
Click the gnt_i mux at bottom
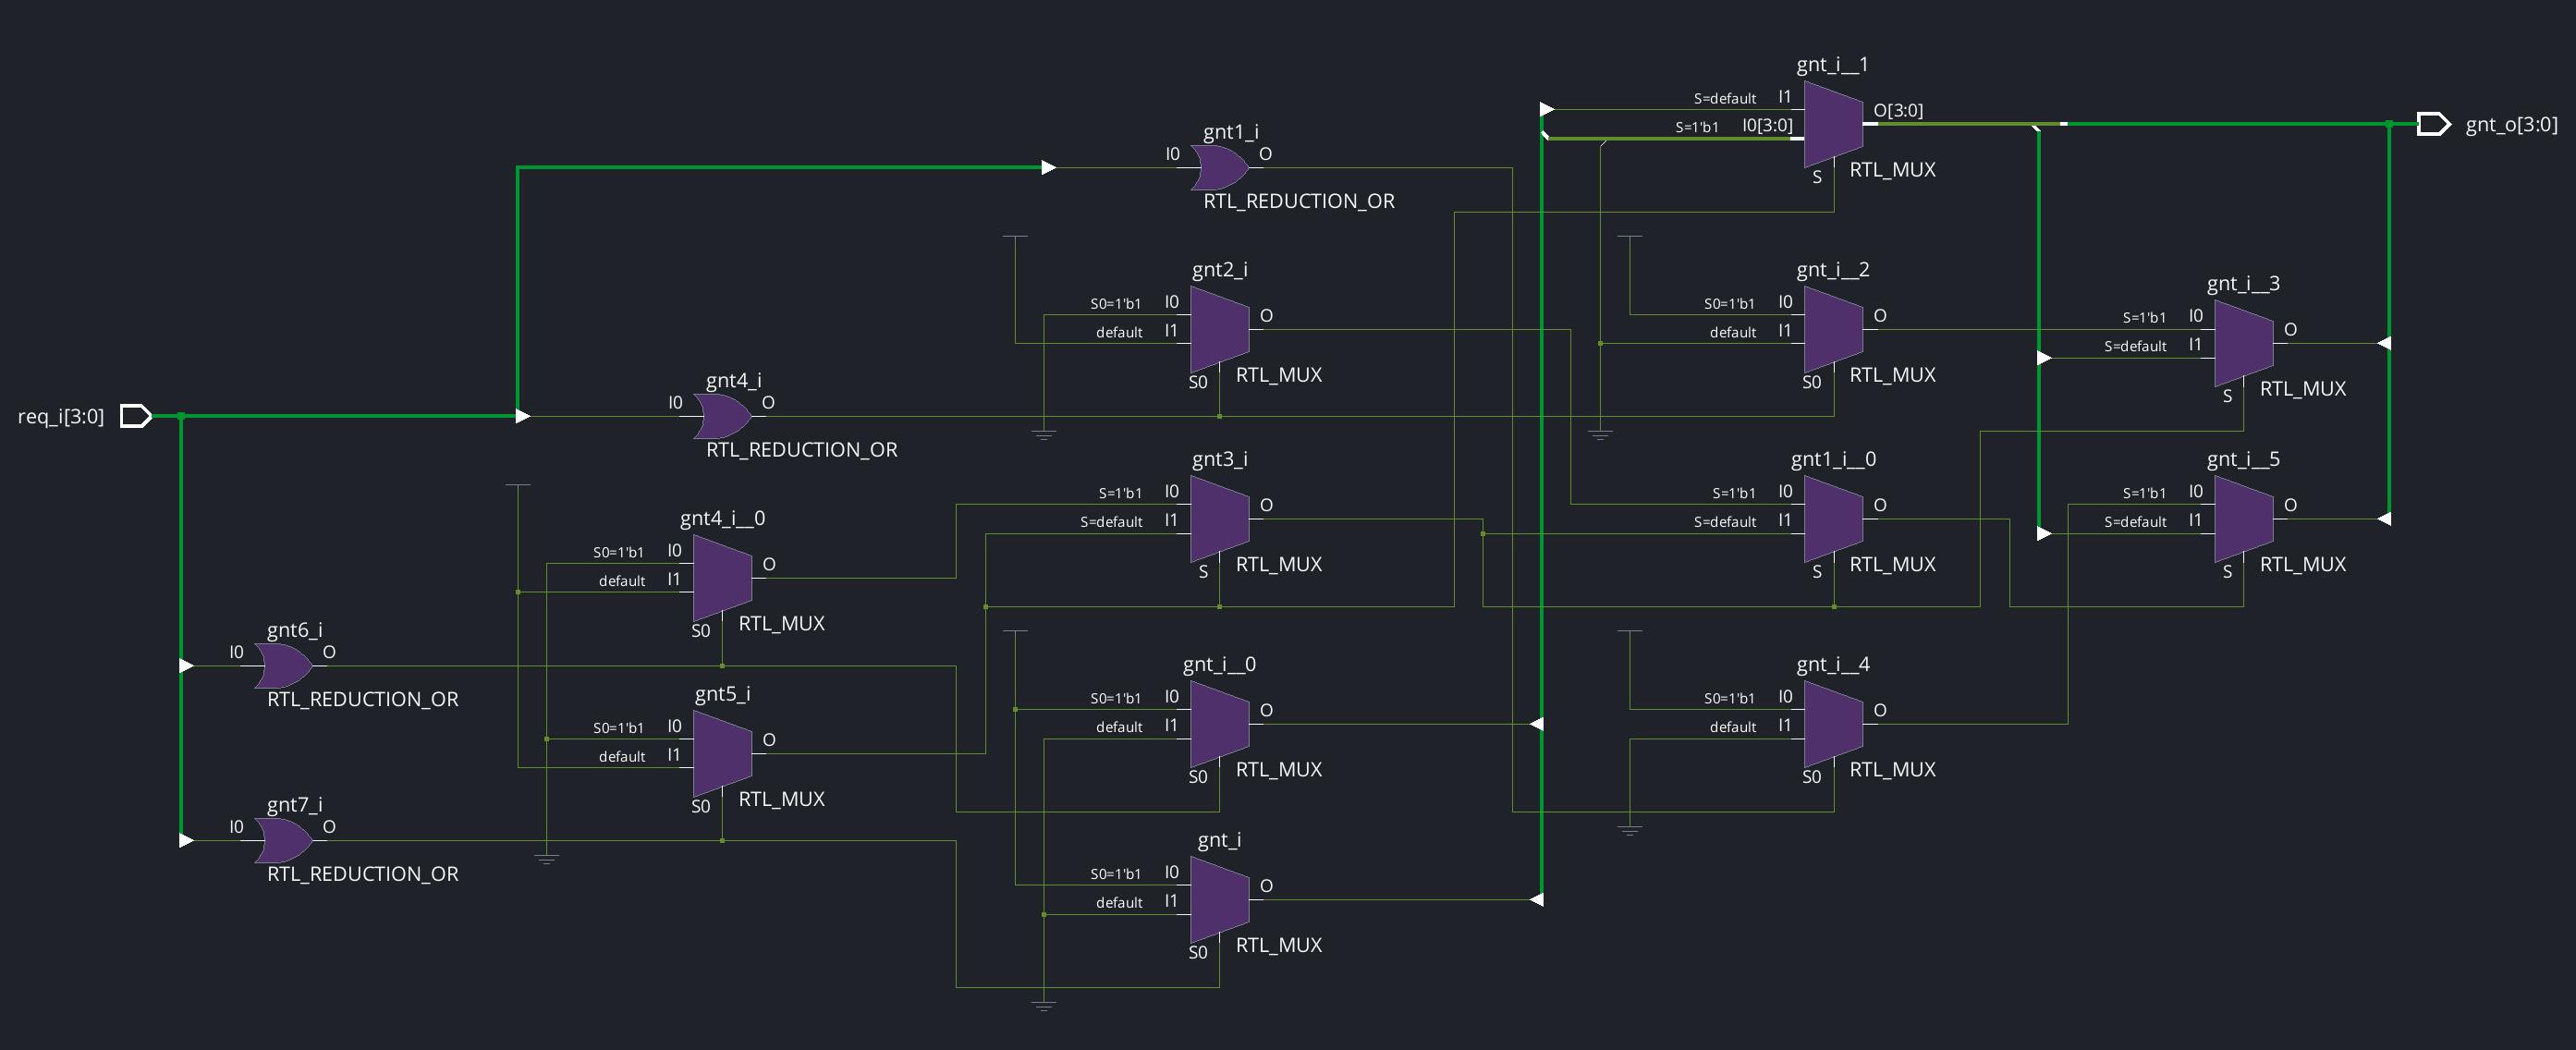coord(1219,900)
